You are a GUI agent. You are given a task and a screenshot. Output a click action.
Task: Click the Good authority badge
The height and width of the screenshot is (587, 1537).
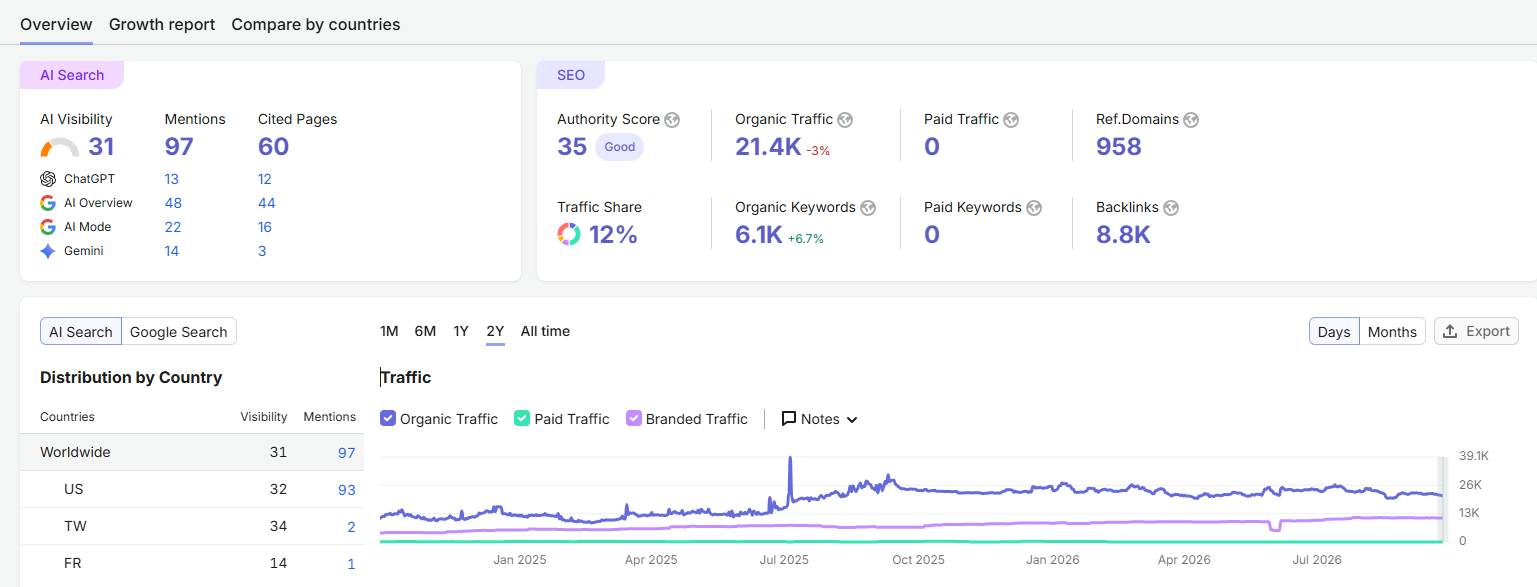pyautogui.click(x=619, y=147)
